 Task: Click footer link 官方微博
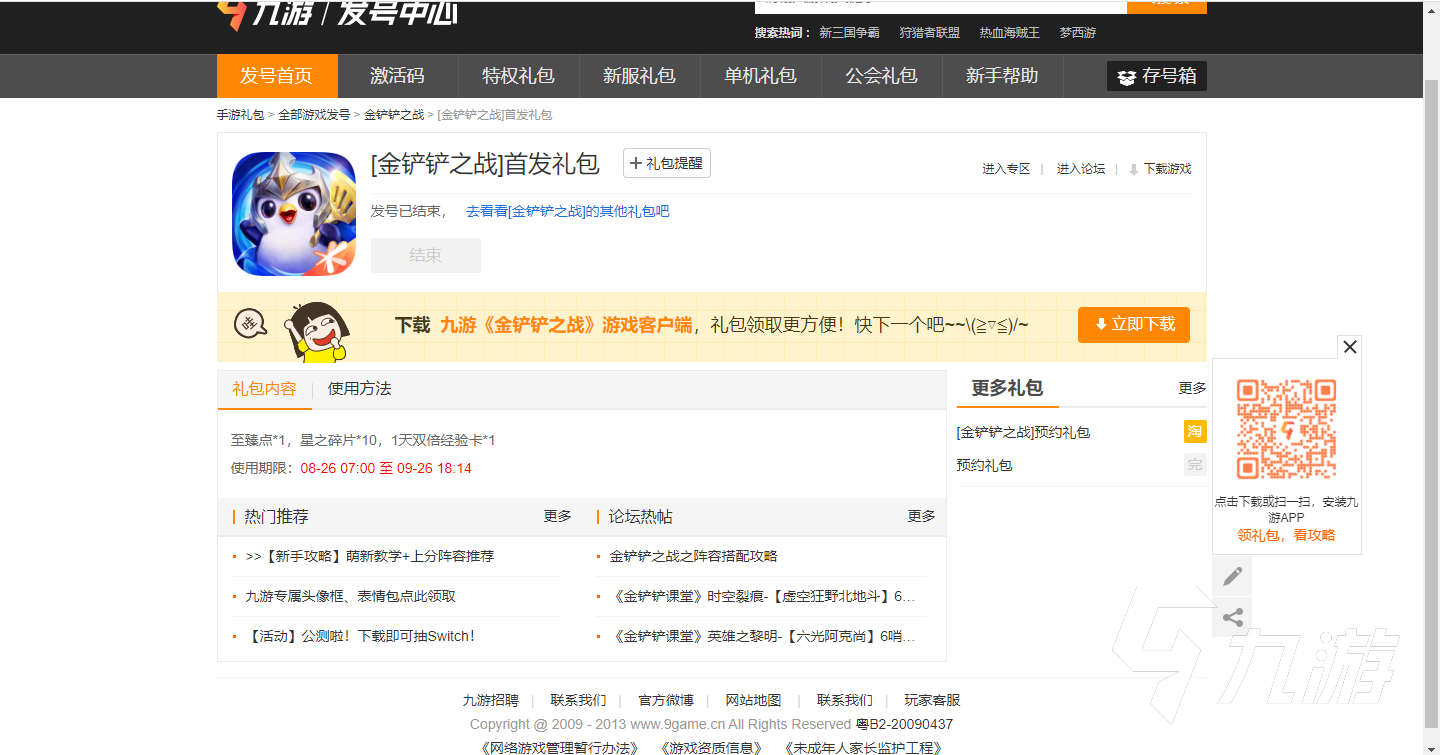click(x=666, y=700)
